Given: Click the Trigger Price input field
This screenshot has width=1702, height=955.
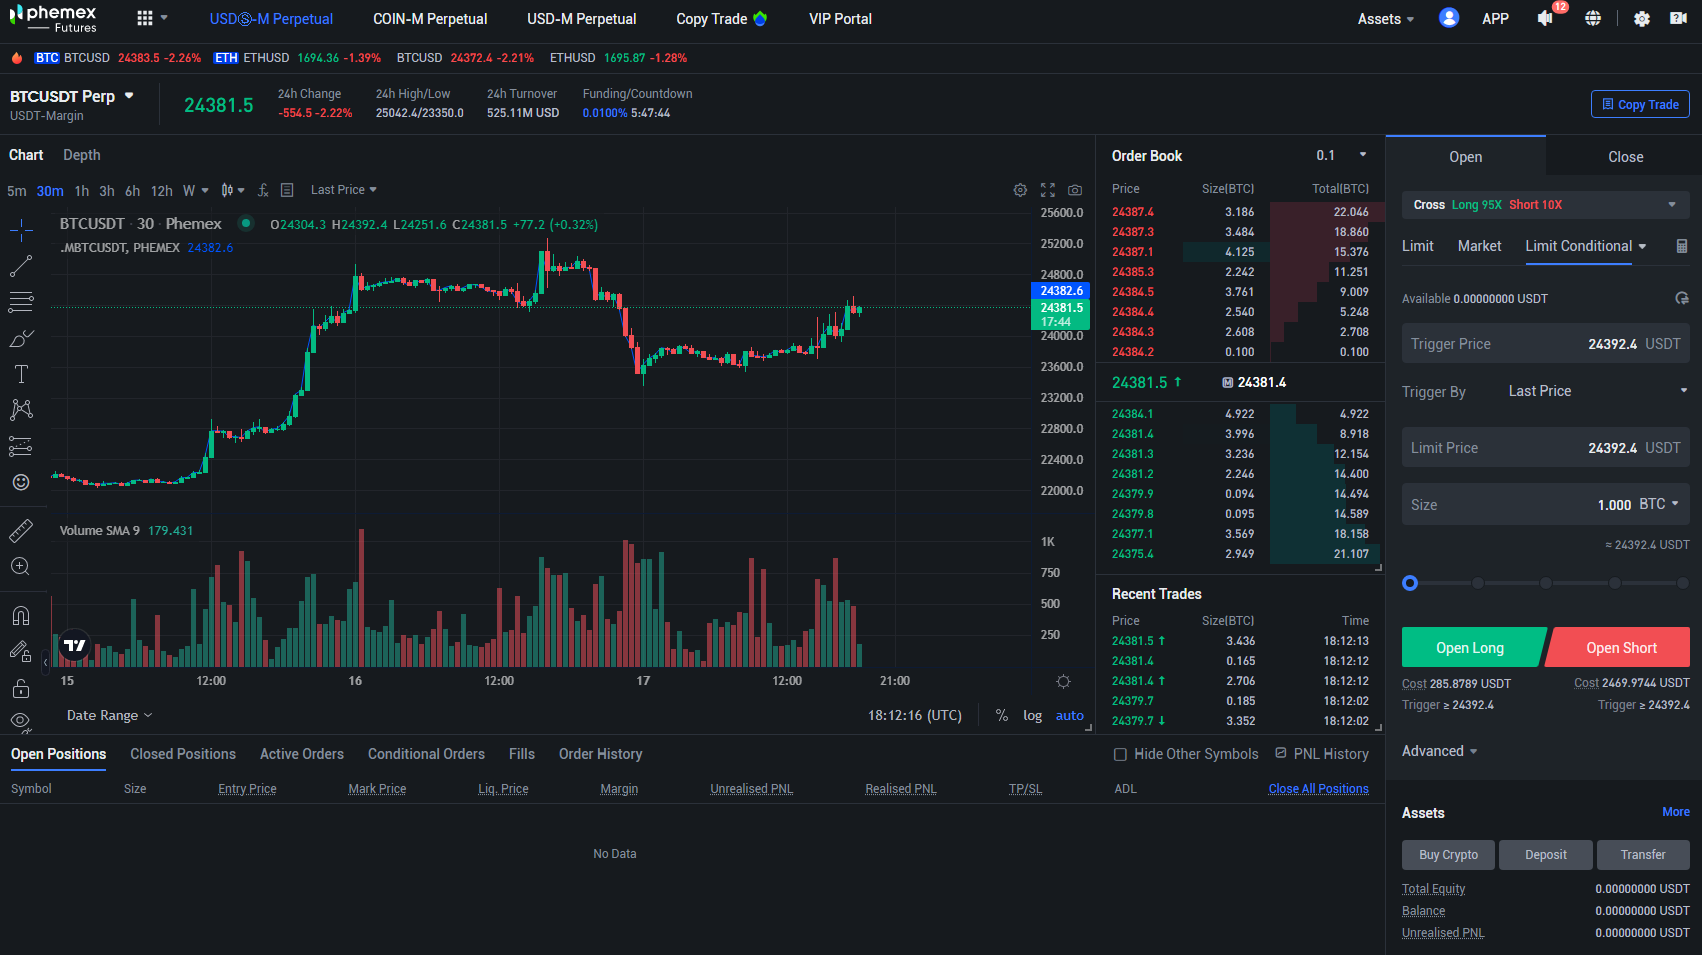Looking at the screenshot, I should point(1546,344).
